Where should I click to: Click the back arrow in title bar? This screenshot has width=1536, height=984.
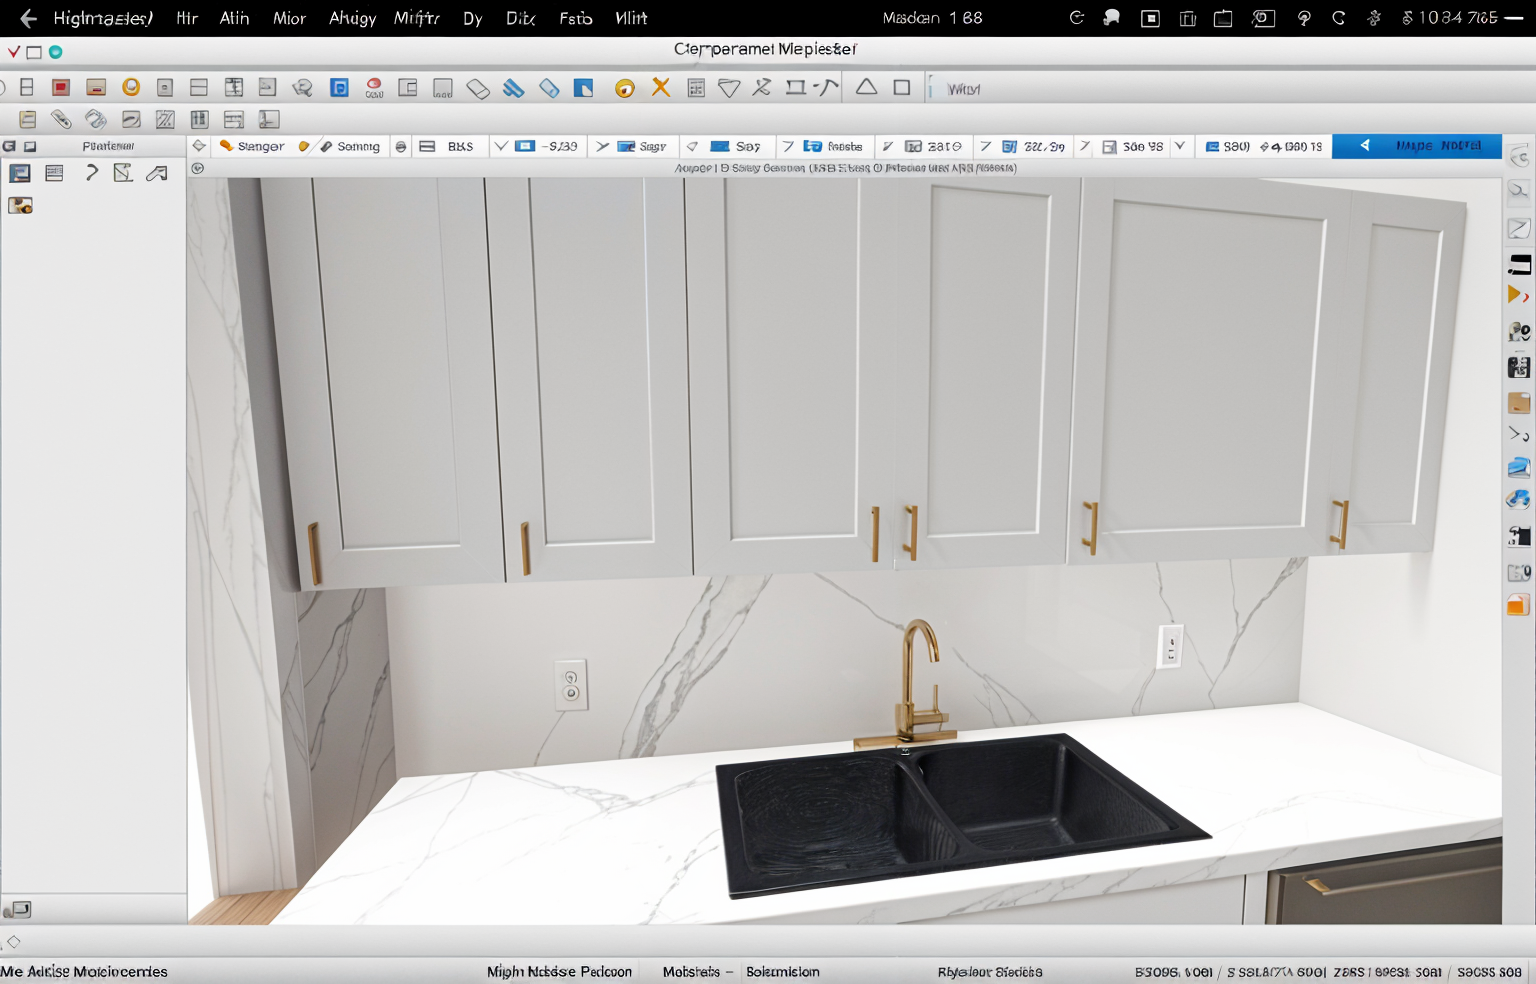(x=28, y=18)
